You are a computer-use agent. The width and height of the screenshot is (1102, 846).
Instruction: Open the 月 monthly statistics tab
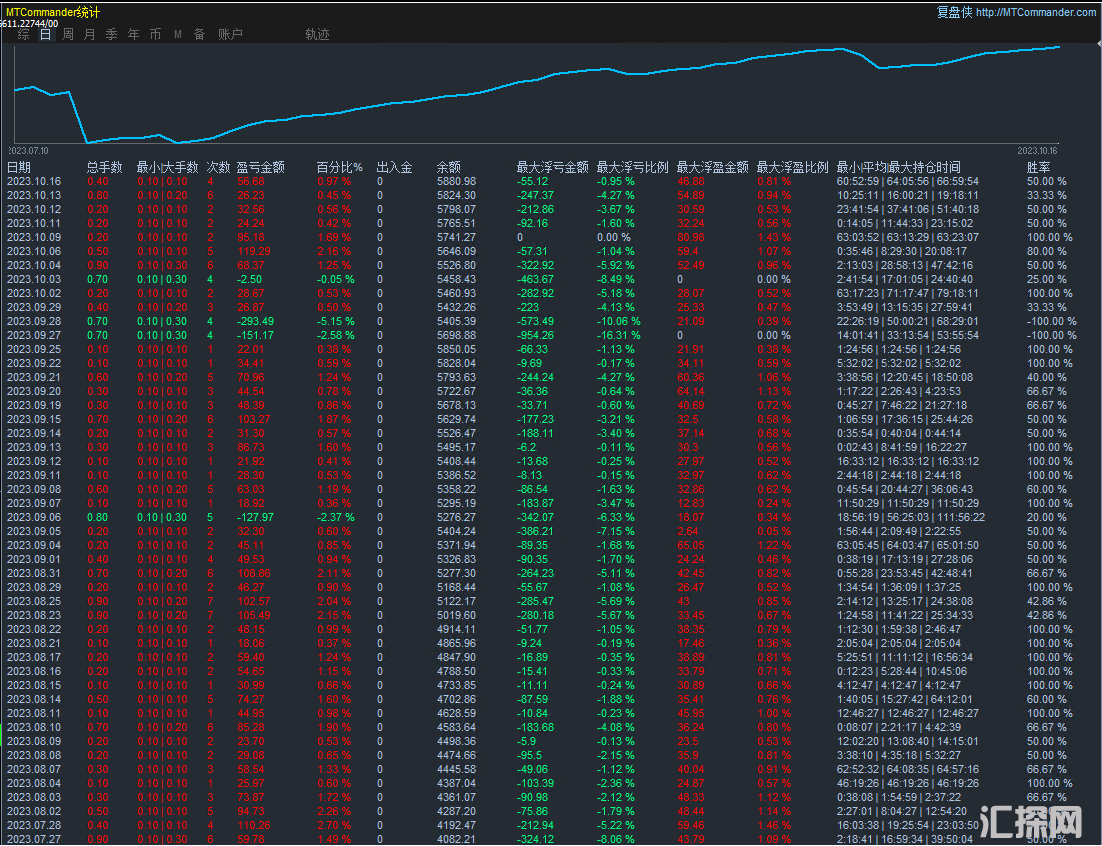89,34
